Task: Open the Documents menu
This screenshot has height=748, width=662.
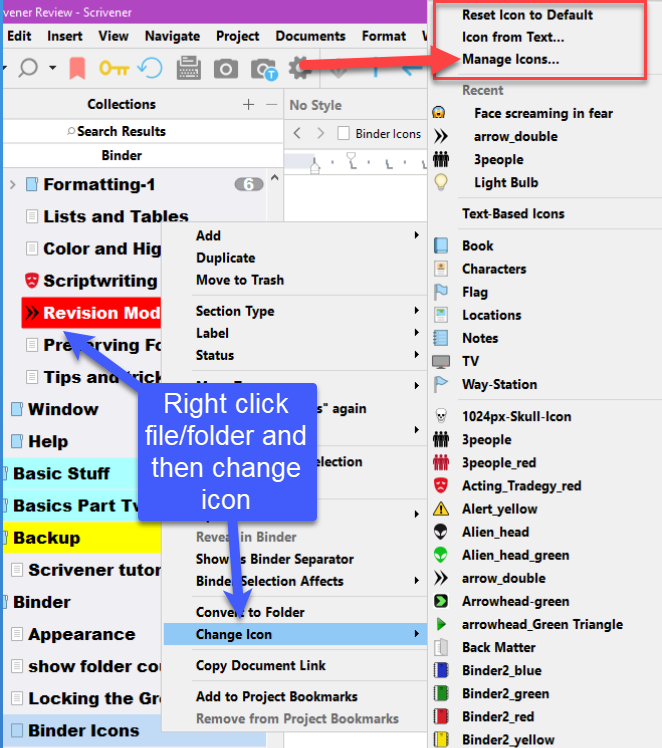Action: 310,36
